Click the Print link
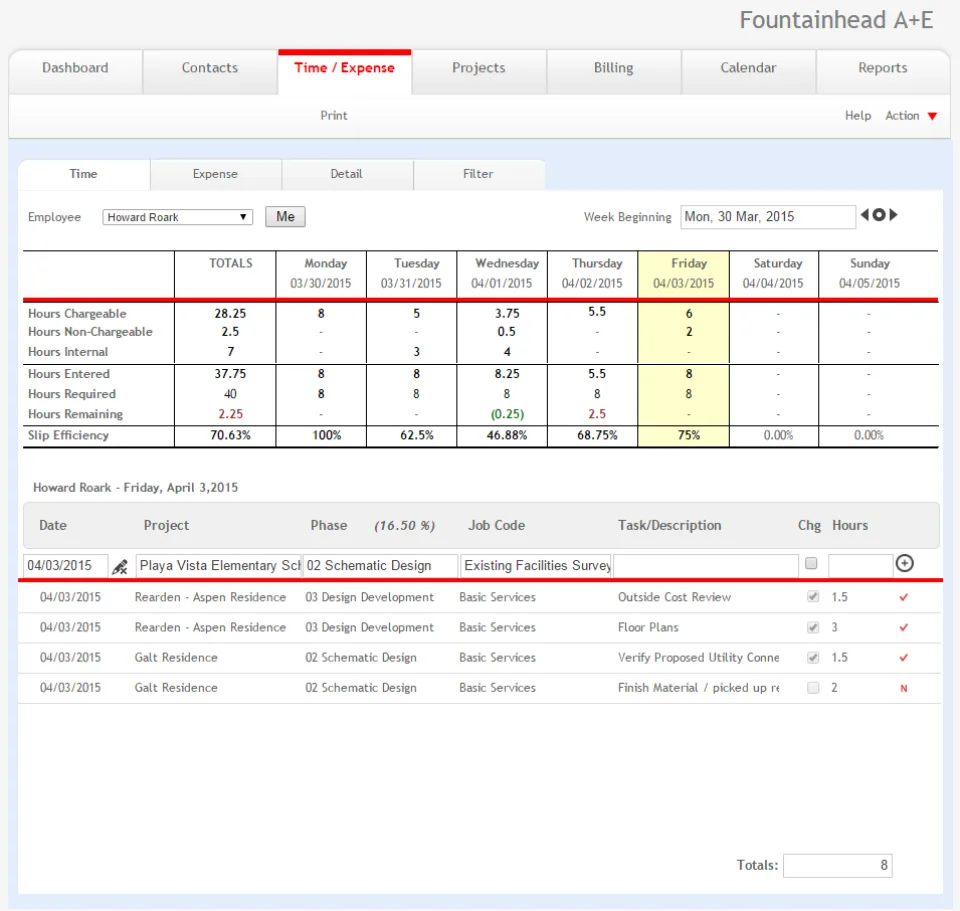Screen dimensions: 960x911 [334, 116]
